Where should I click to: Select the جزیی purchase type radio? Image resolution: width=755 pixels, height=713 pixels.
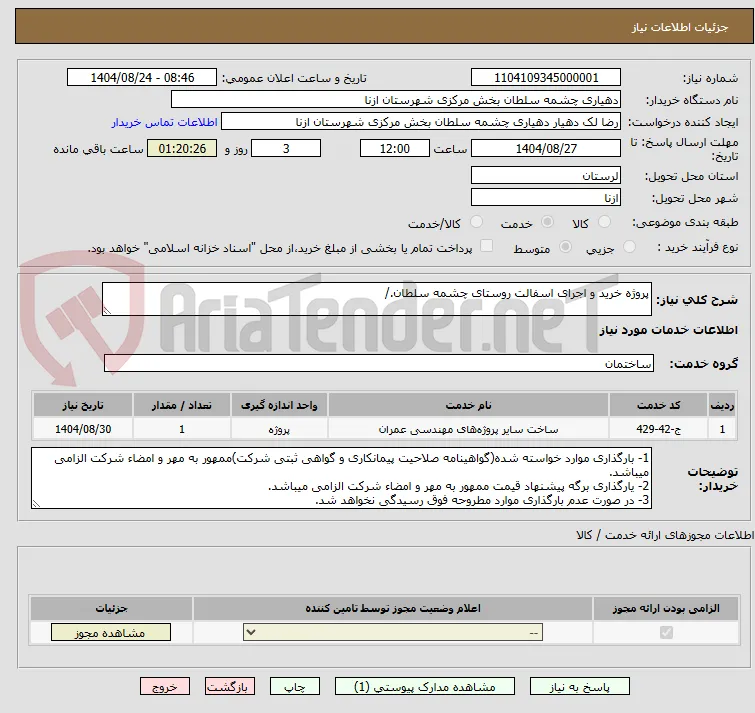(x=629, y=247)
